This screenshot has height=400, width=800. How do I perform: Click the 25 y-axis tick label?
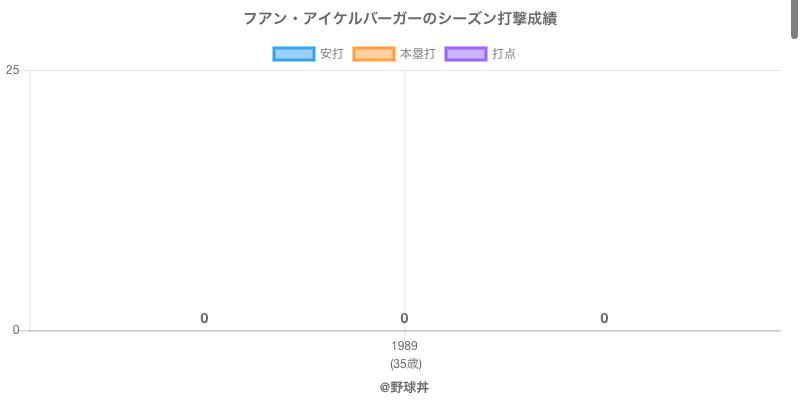point(12,70)
